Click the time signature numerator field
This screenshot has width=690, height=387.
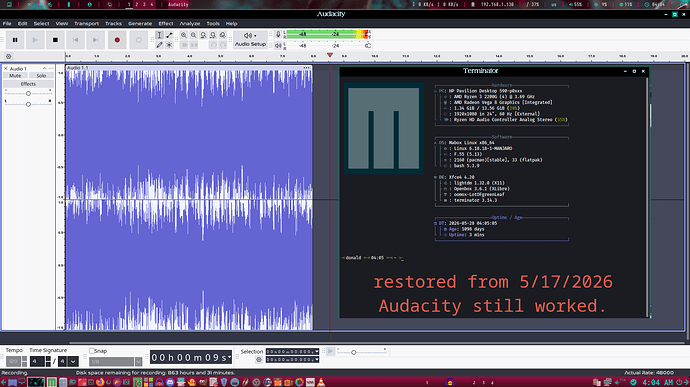coord(37,361)
